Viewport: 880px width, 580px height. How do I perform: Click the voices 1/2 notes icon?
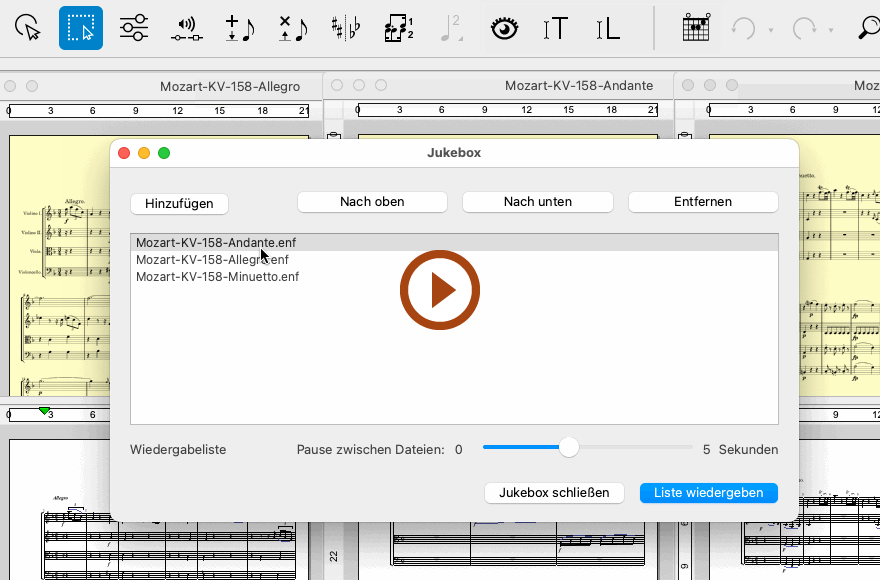pyautogui.click(x=399, y=29)
